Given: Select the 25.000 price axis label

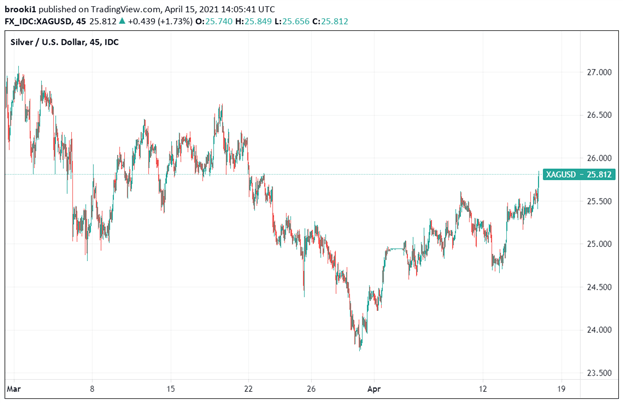Looking at the screenshot, I should click(x=599, y=244).
